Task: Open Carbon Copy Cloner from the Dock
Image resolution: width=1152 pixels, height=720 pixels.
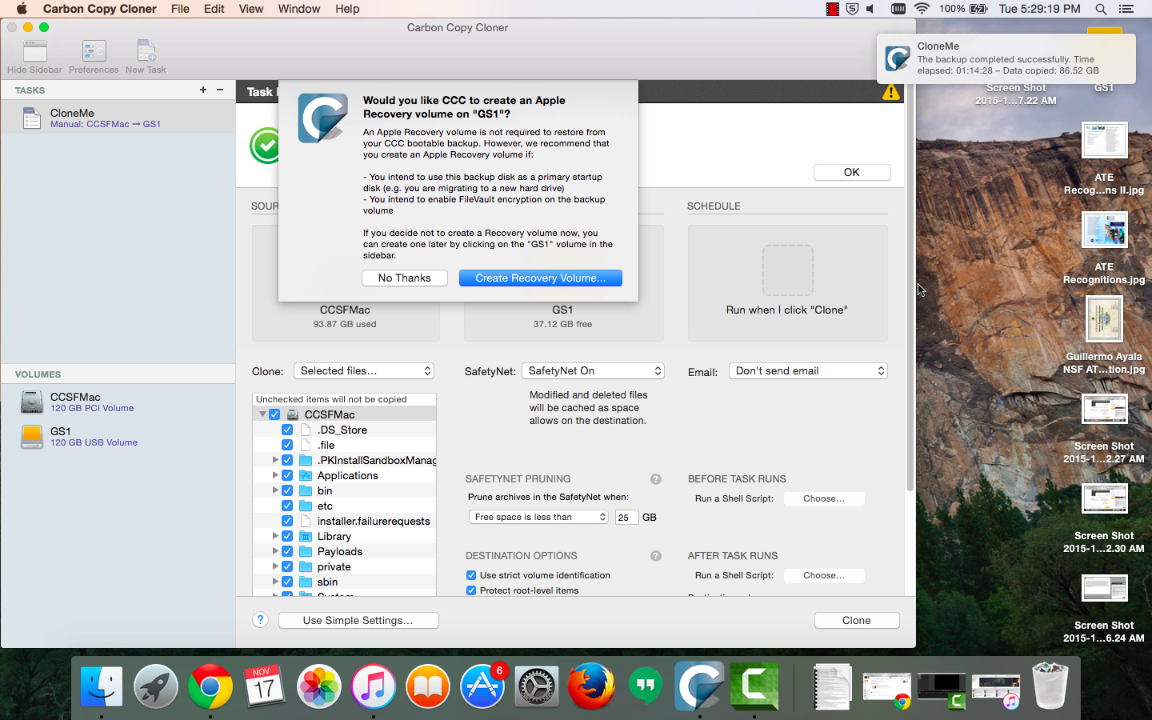Action: point(699,686)
